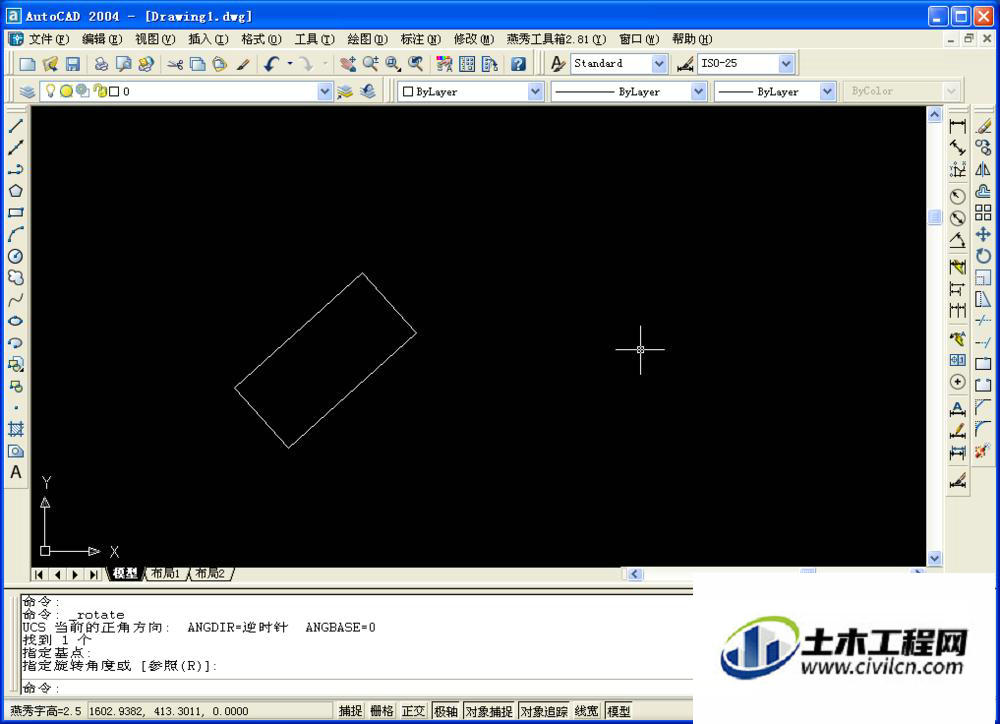Switch to the 模型 model tab
This screenshot has width=1000, height=724.
pyautogui.click(x=125, y=573)
